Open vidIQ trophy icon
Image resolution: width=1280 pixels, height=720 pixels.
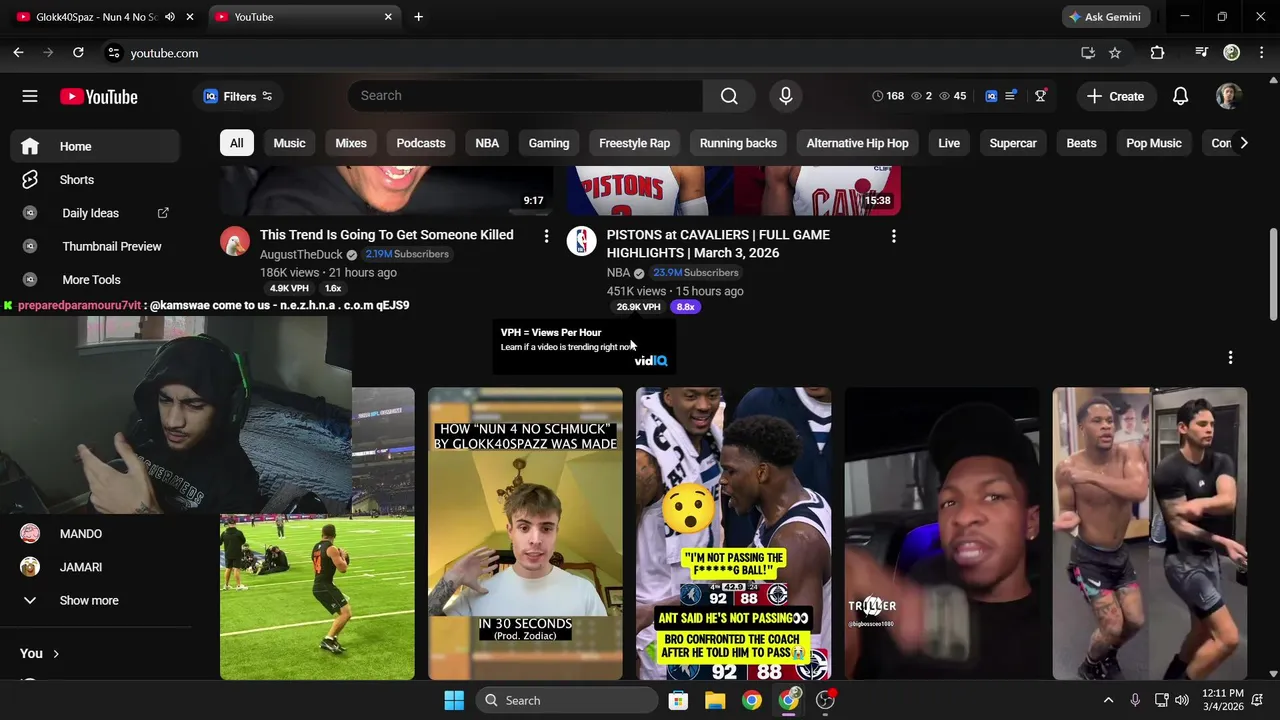(x=1041, y=96)
